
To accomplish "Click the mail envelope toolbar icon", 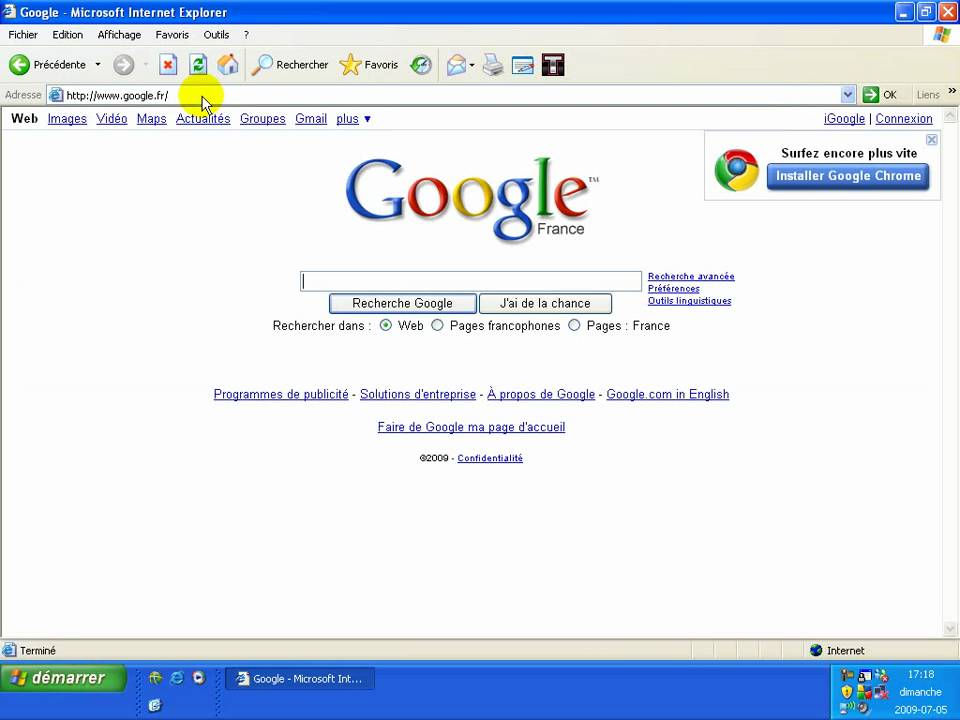I will point(456,64).
